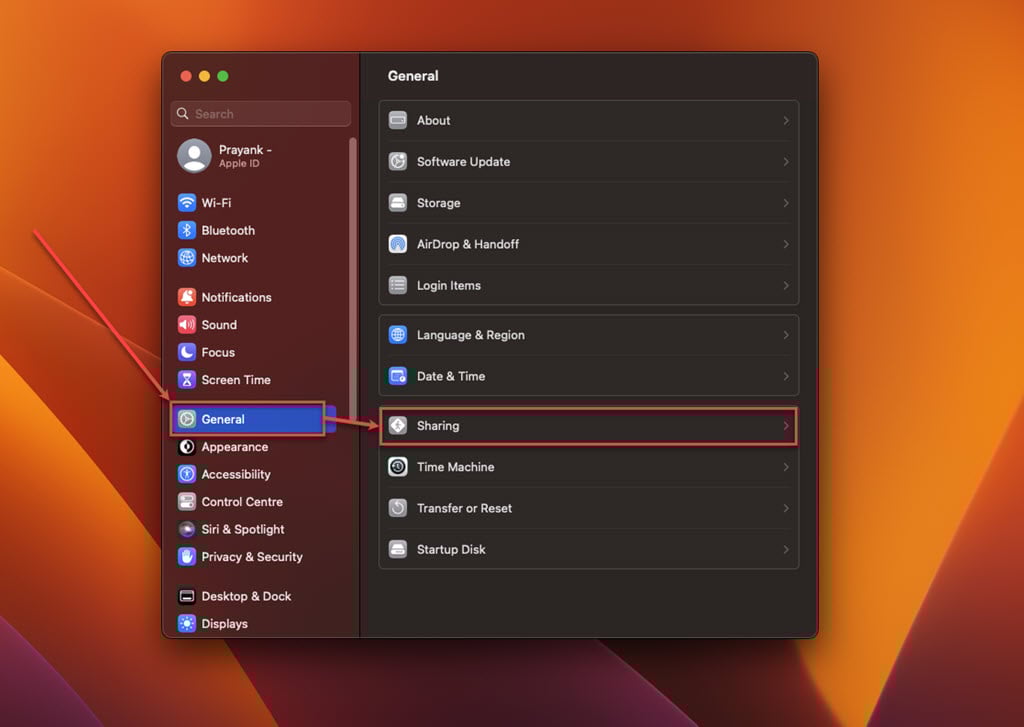Select the Network label in sidebar
1024x727 pixels.
pyautogui.click(x=225, y=257)
